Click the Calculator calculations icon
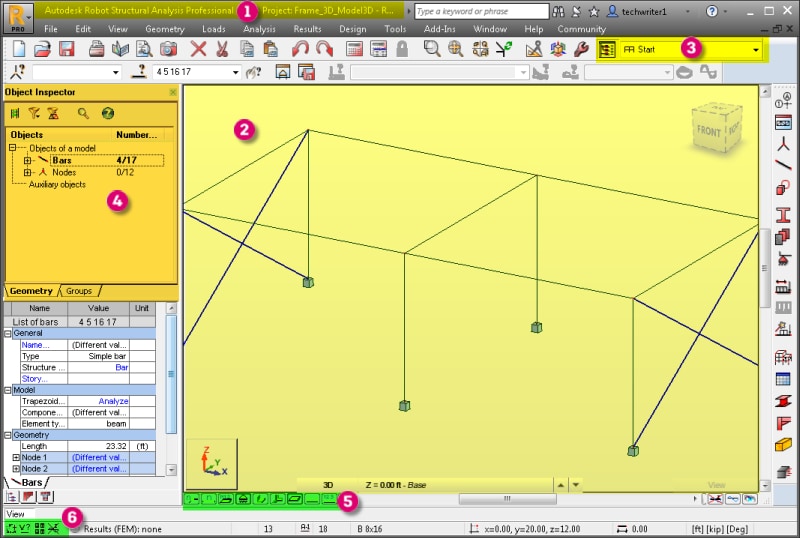 pyautogui.click(x=354, y=49)
